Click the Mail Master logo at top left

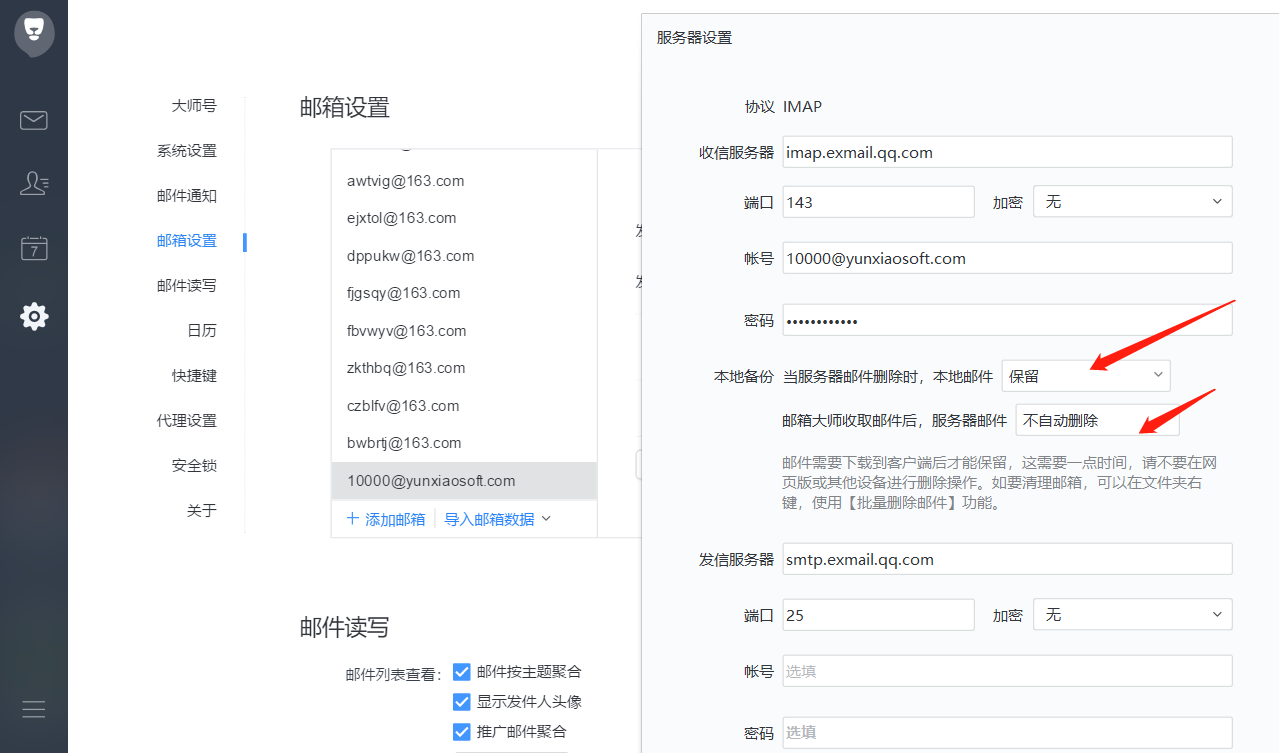point(33,32)
